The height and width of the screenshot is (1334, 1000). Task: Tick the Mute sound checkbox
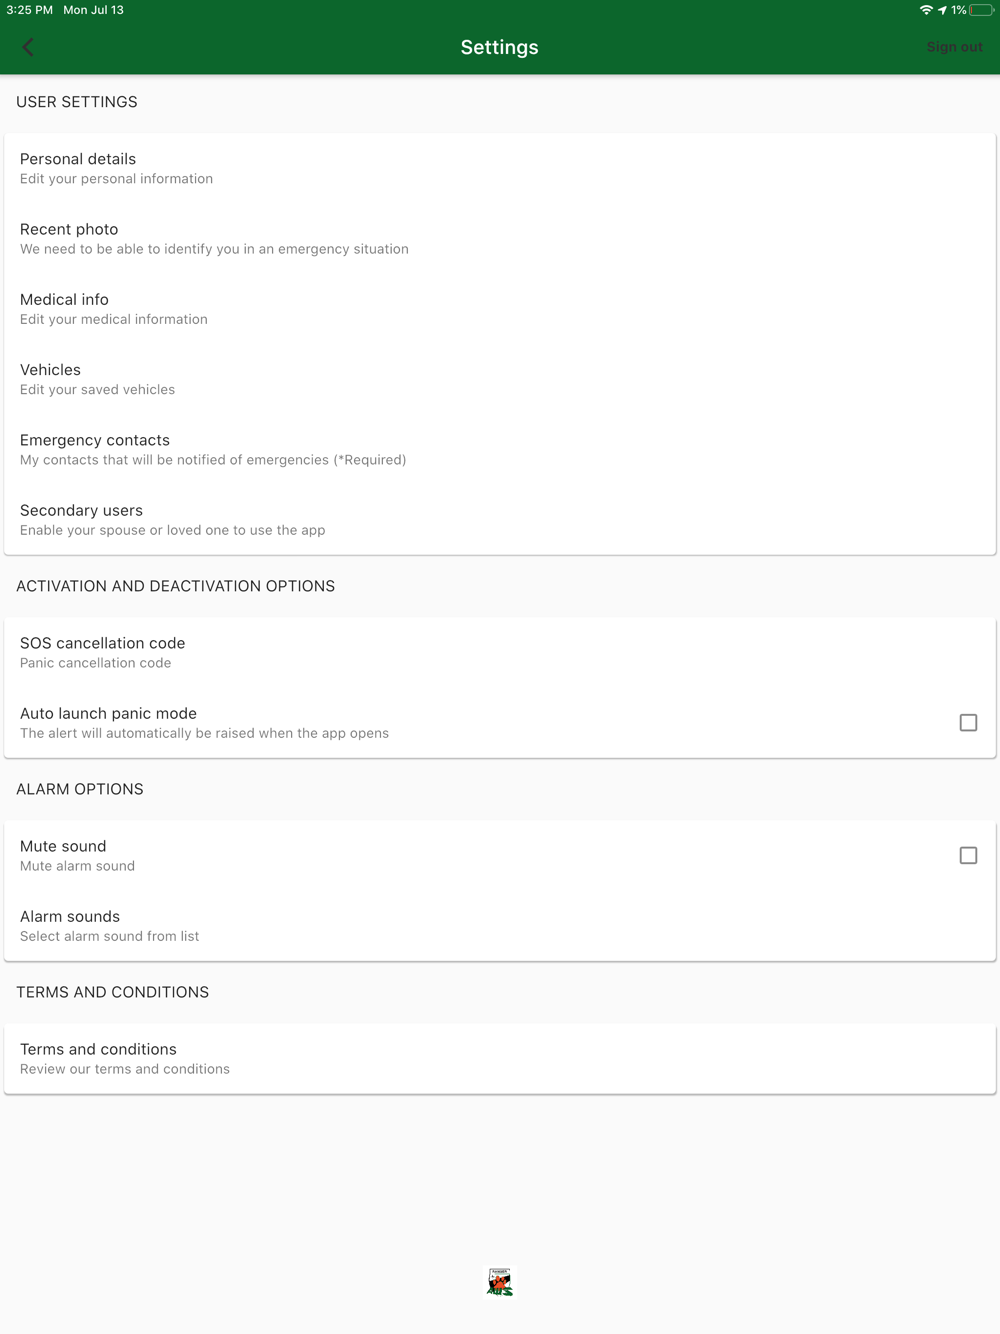click(x=968, y=855)
